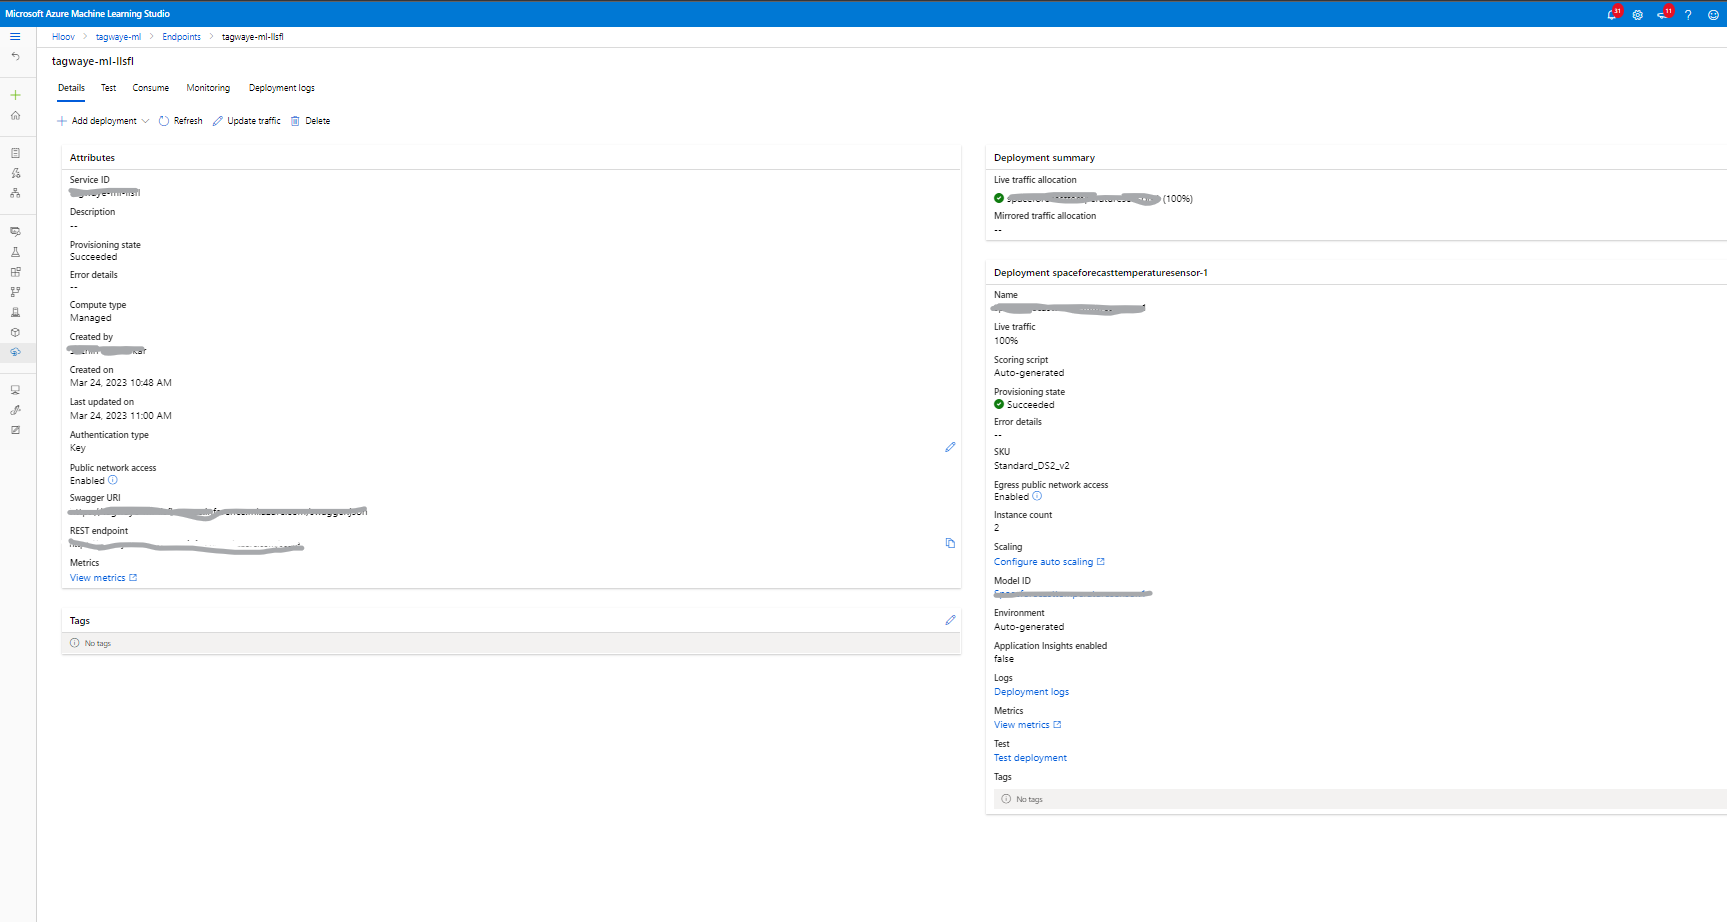Open the Configure auto scaling link
Screen dimensions: 1727x922
click(x=1049, y=562)
